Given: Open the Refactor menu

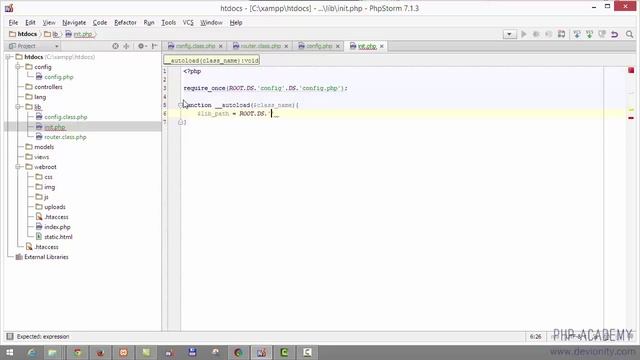Looking at the screenshot, I should 125,22.
